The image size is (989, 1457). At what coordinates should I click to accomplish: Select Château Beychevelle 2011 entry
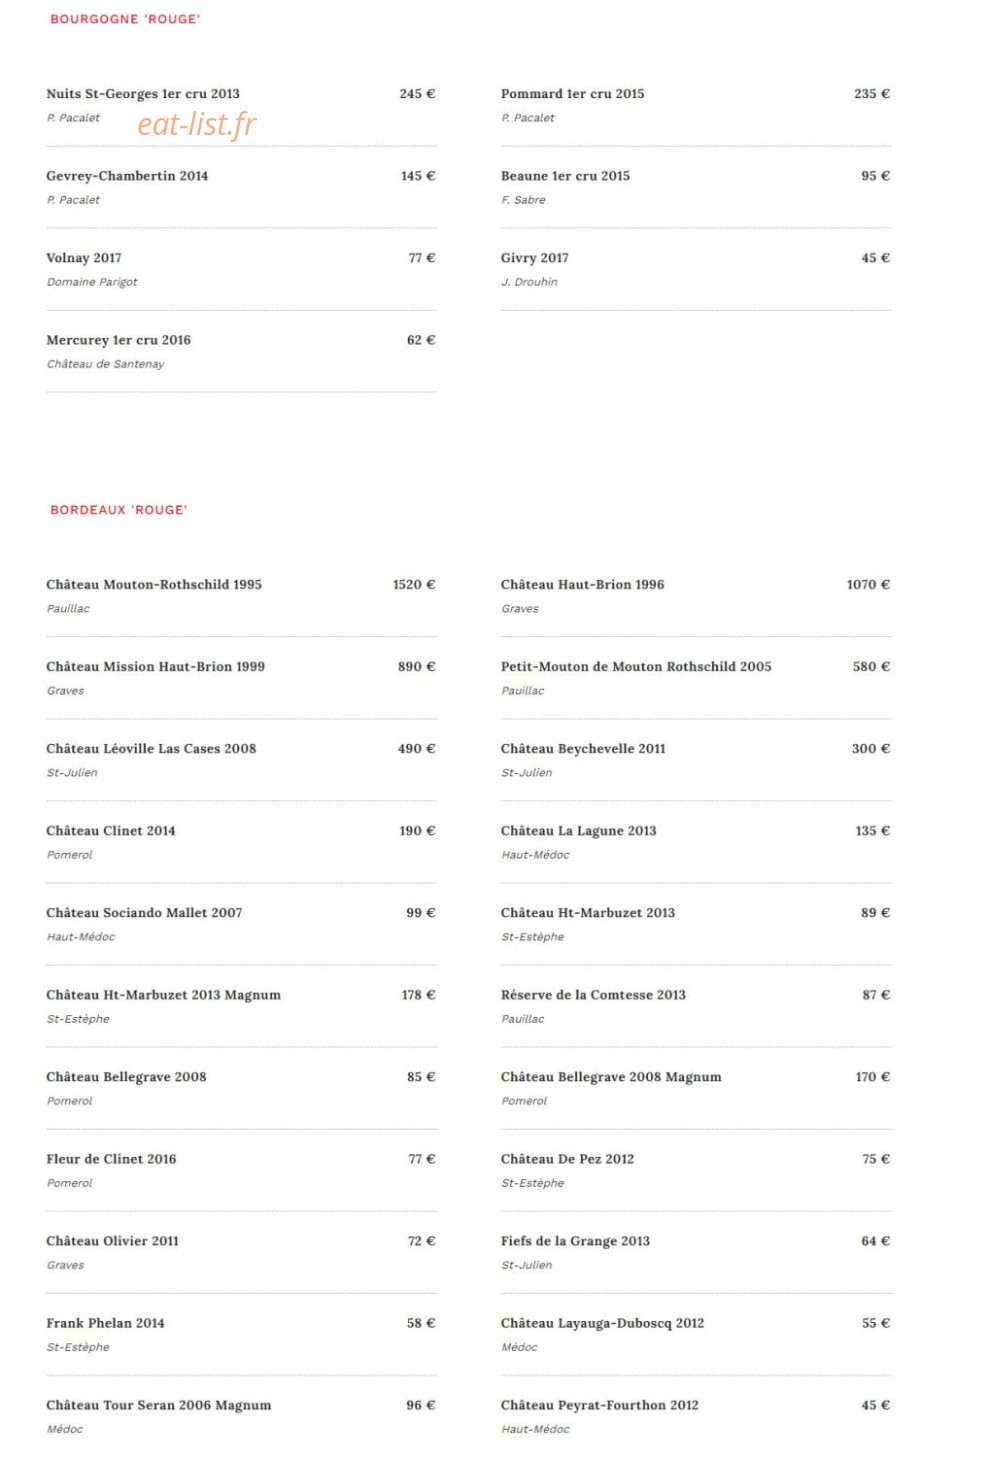pos(583,749)
